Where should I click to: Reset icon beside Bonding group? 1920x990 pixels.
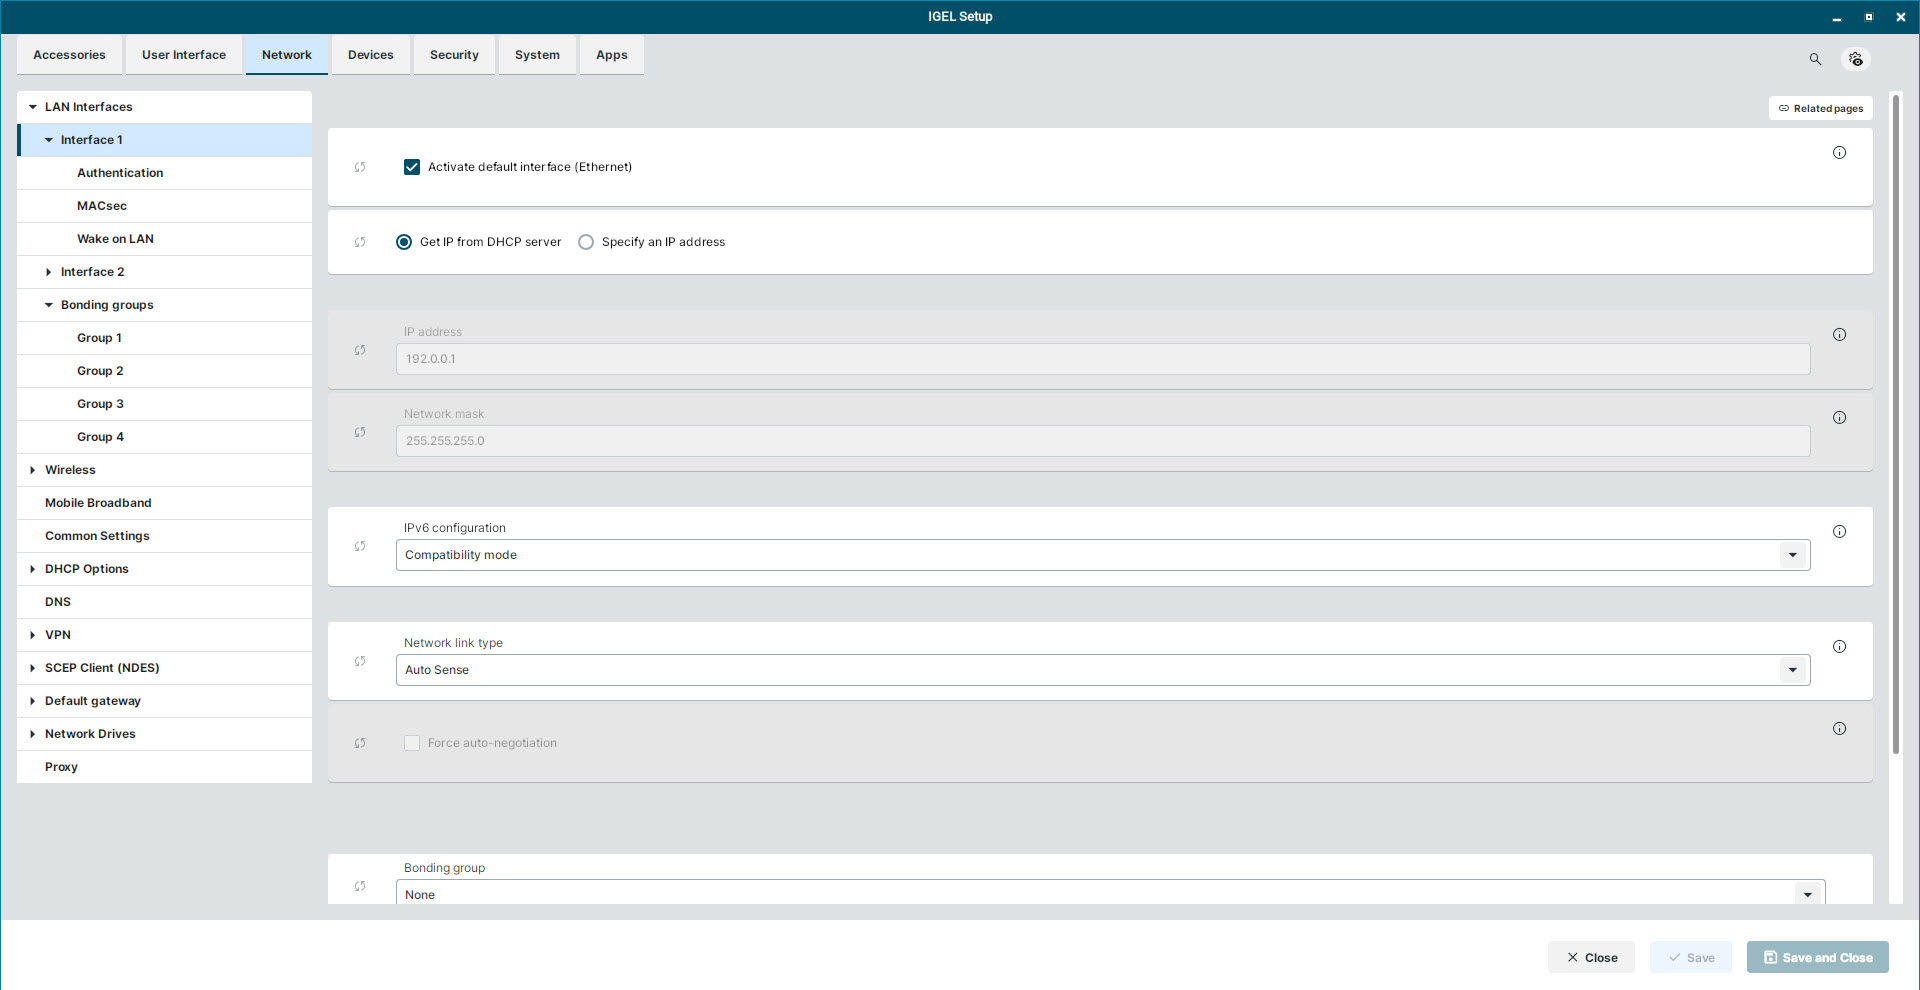(360, 886)
